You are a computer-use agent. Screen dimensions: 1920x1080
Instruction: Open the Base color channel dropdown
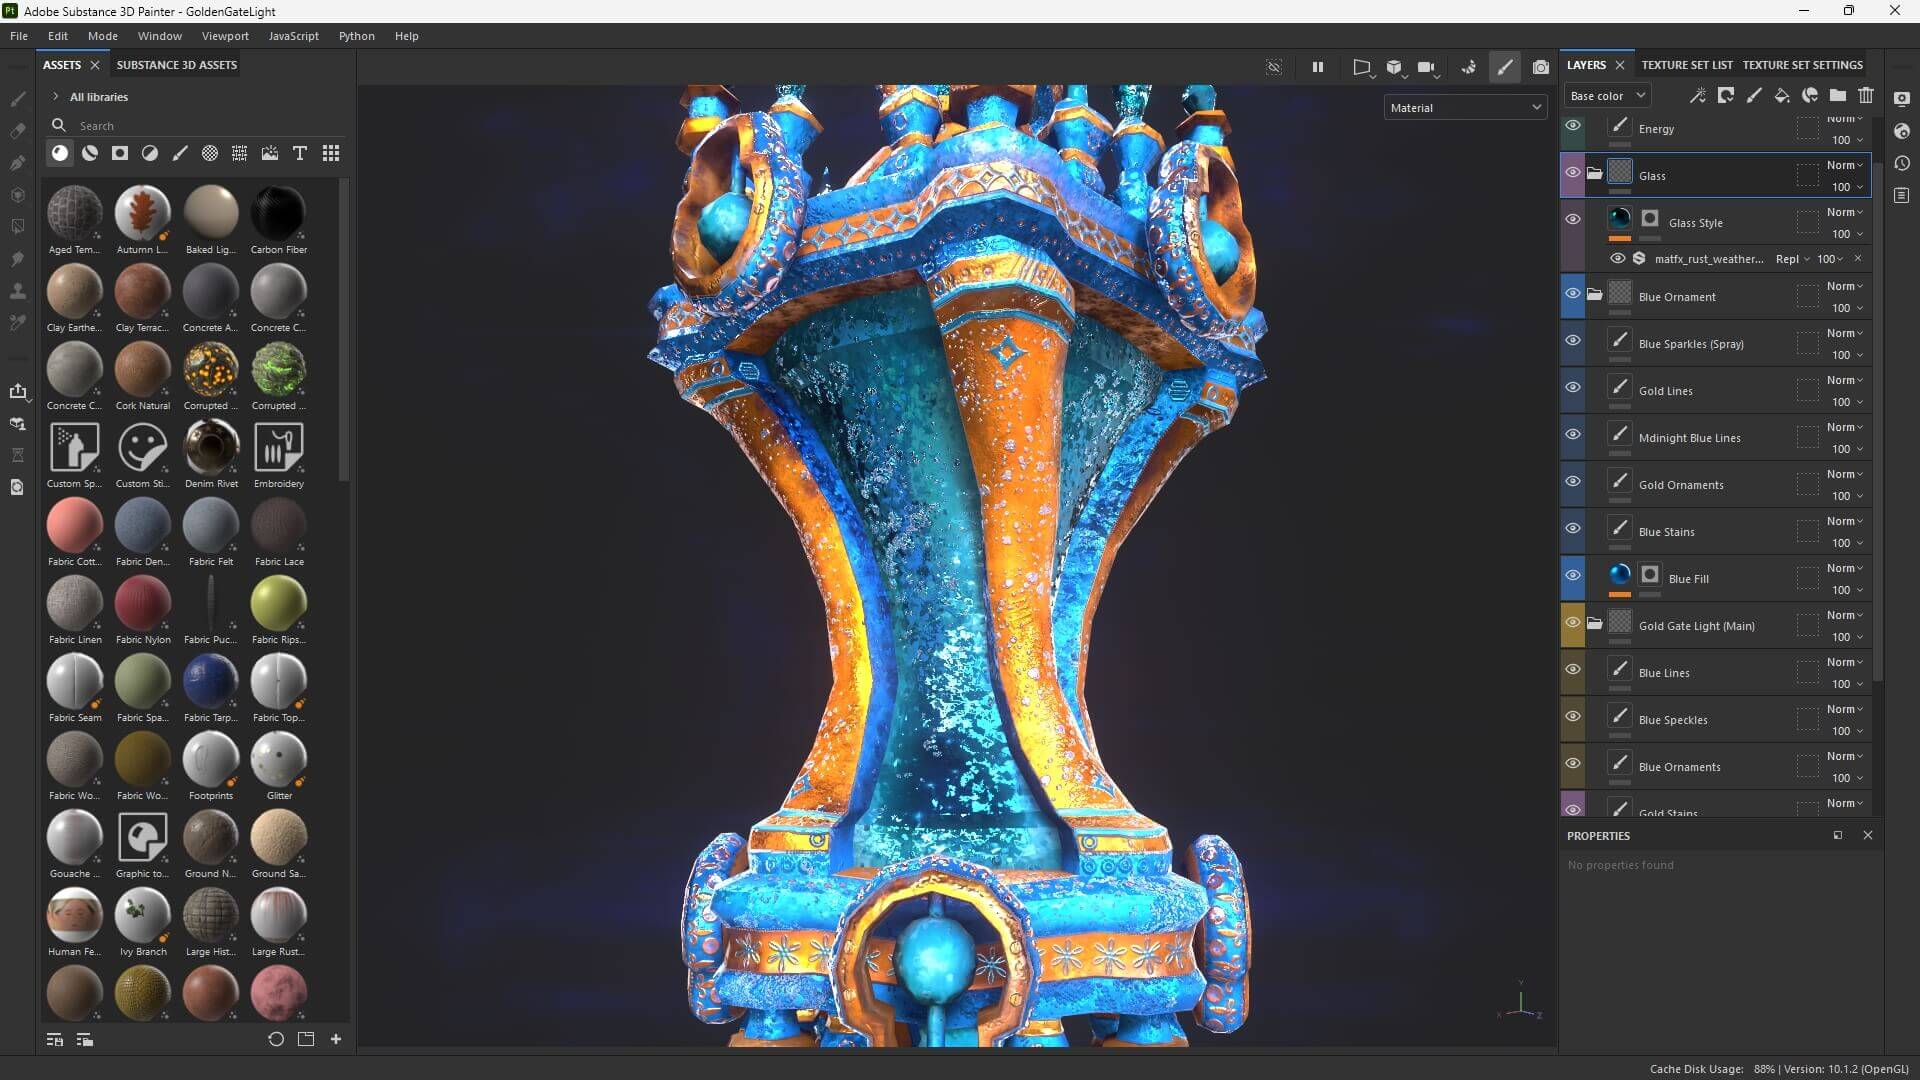1606,95
